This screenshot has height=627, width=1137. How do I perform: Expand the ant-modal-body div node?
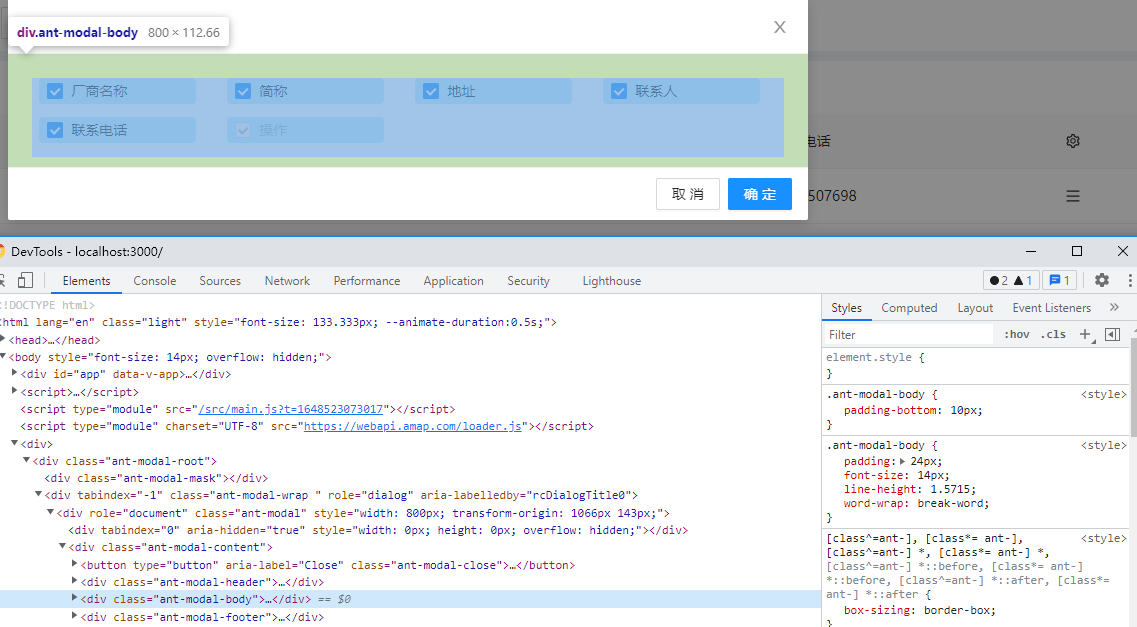point(75,598)
